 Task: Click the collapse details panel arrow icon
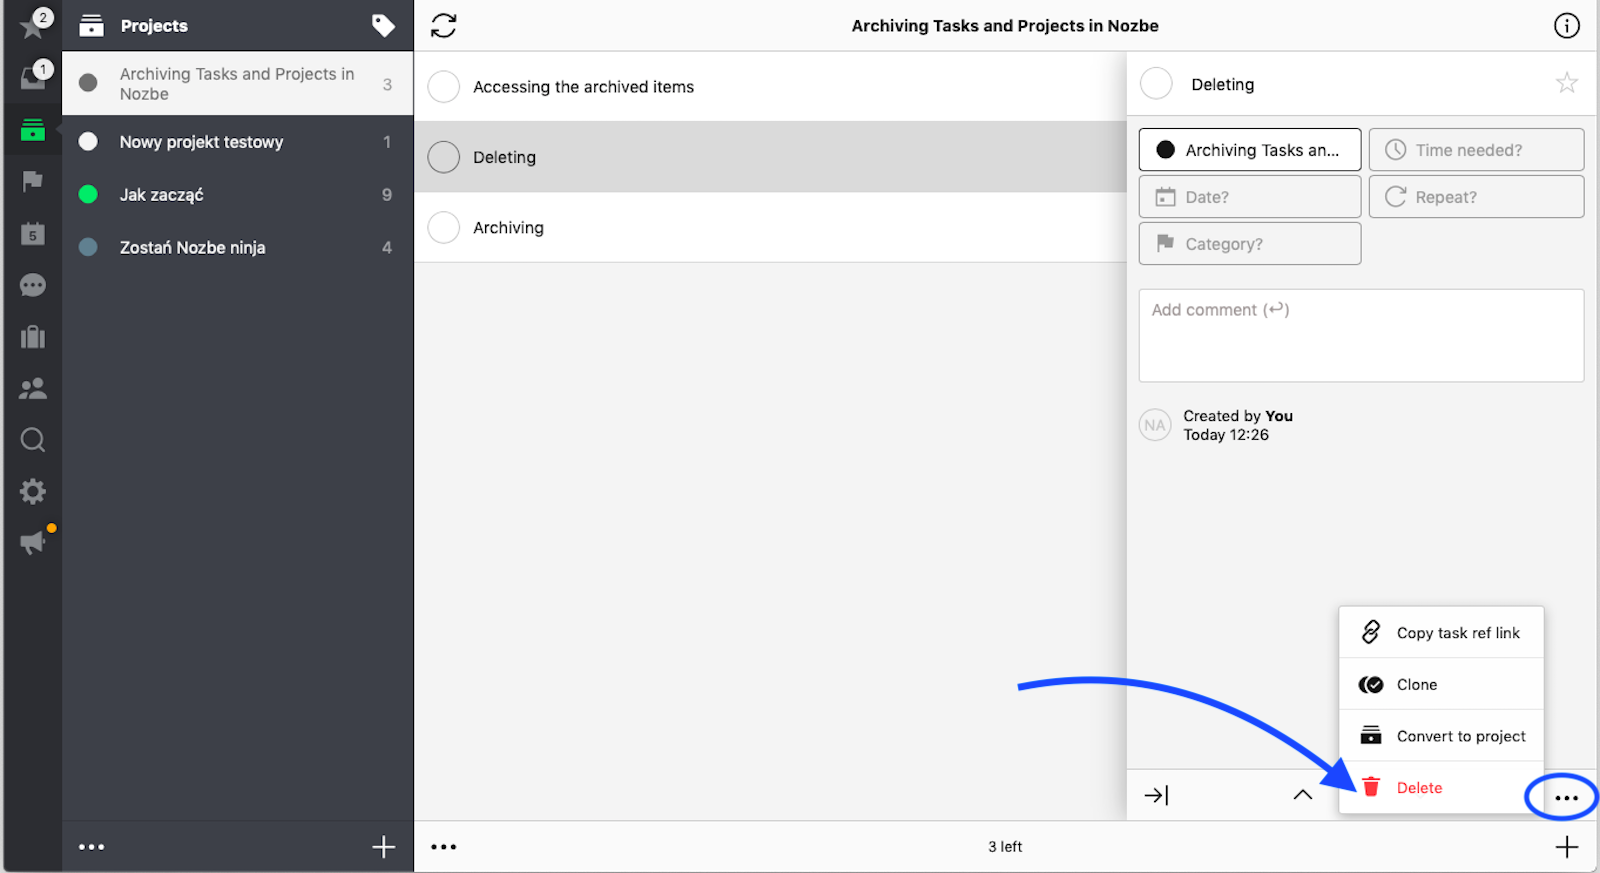[1157, 795]
